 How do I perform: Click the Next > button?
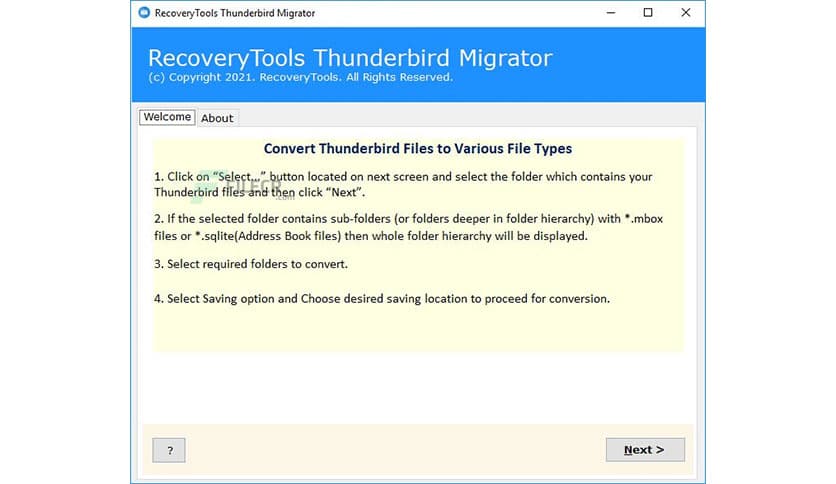[645, 450]
